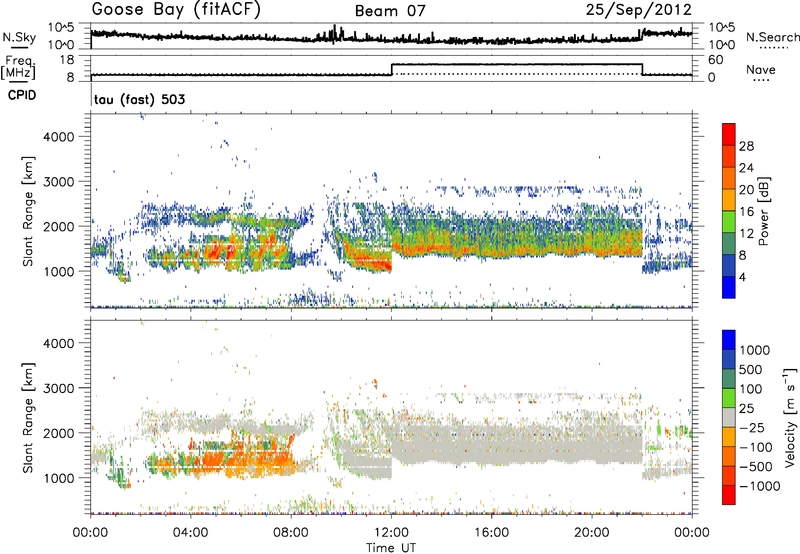Click the "Nave" legend label
The width and height of the screenshot is (800, 554).
click(761, 69)
